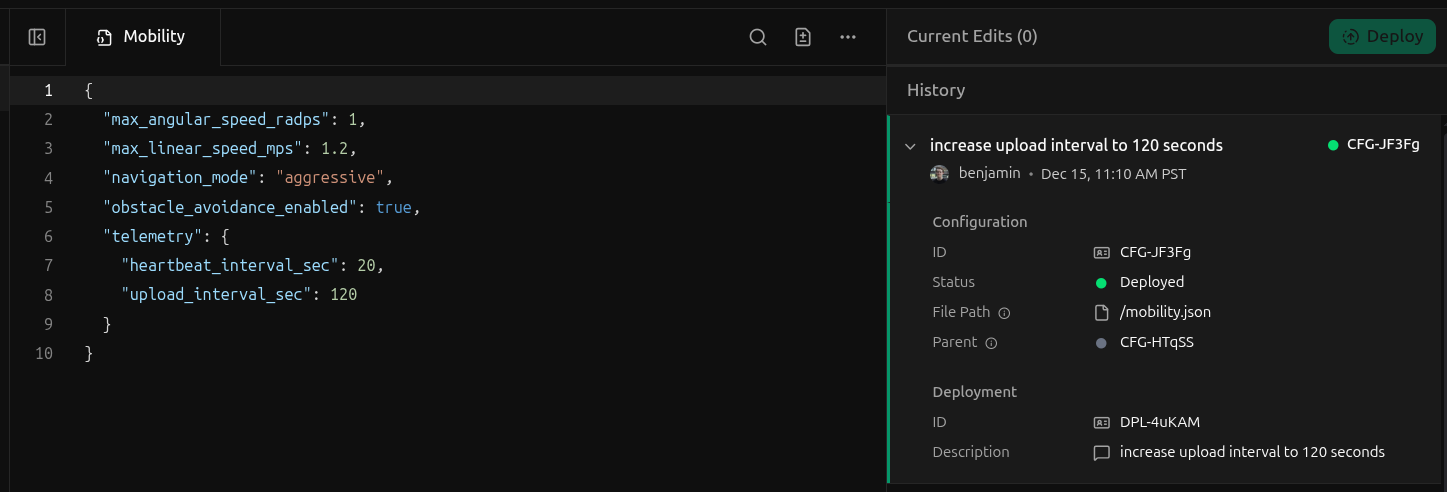Select the Current Edits (0) header

pos(971,37)
